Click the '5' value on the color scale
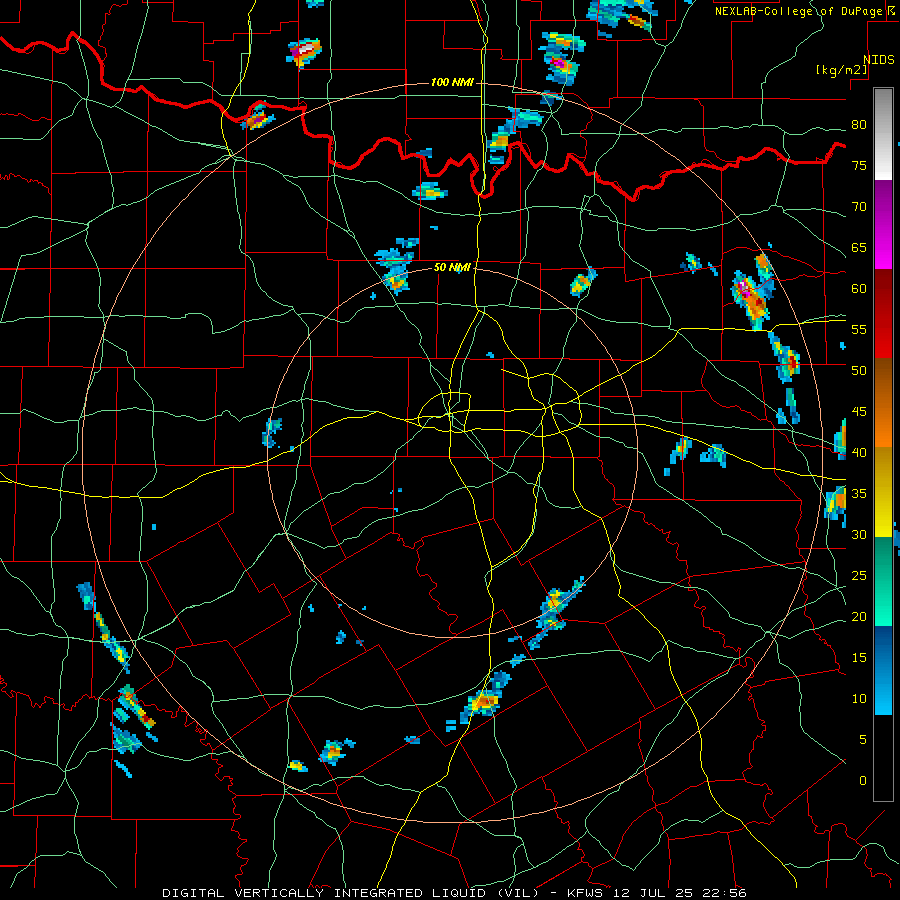The image size is (900, 900). 863,740
